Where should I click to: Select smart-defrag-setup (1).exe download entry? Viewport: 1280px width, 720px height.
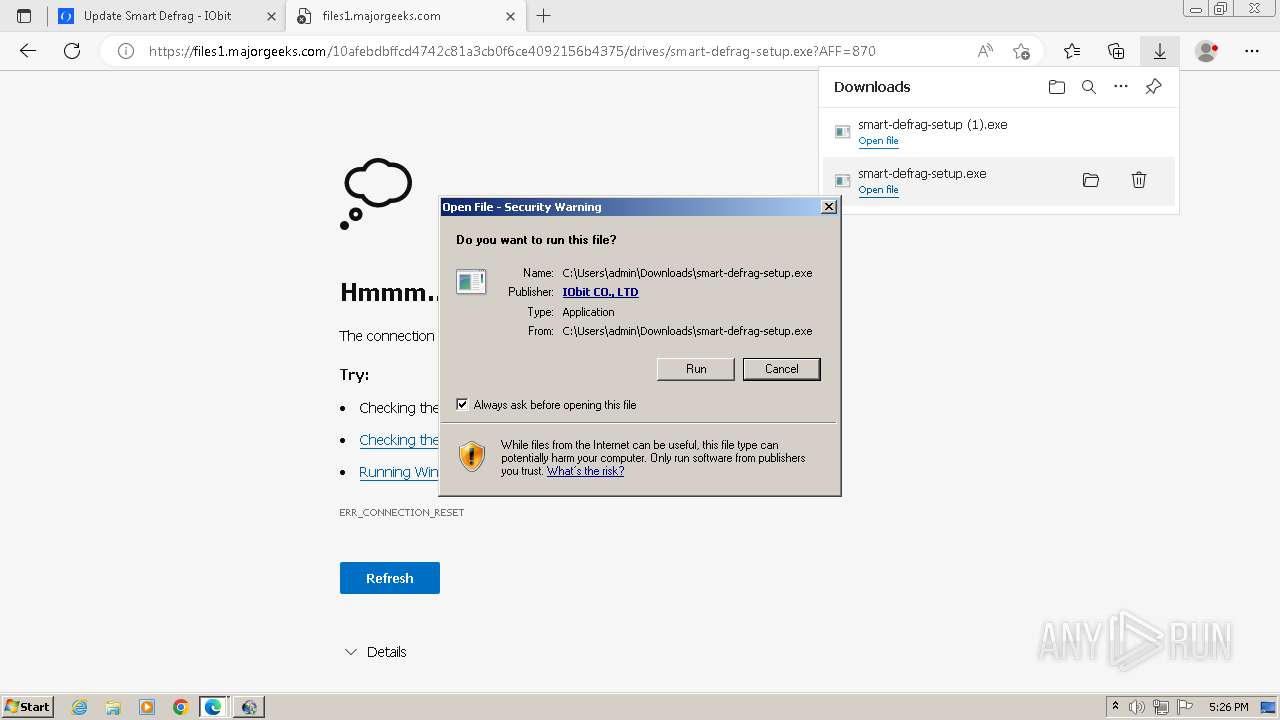click(x=999, y=132)
